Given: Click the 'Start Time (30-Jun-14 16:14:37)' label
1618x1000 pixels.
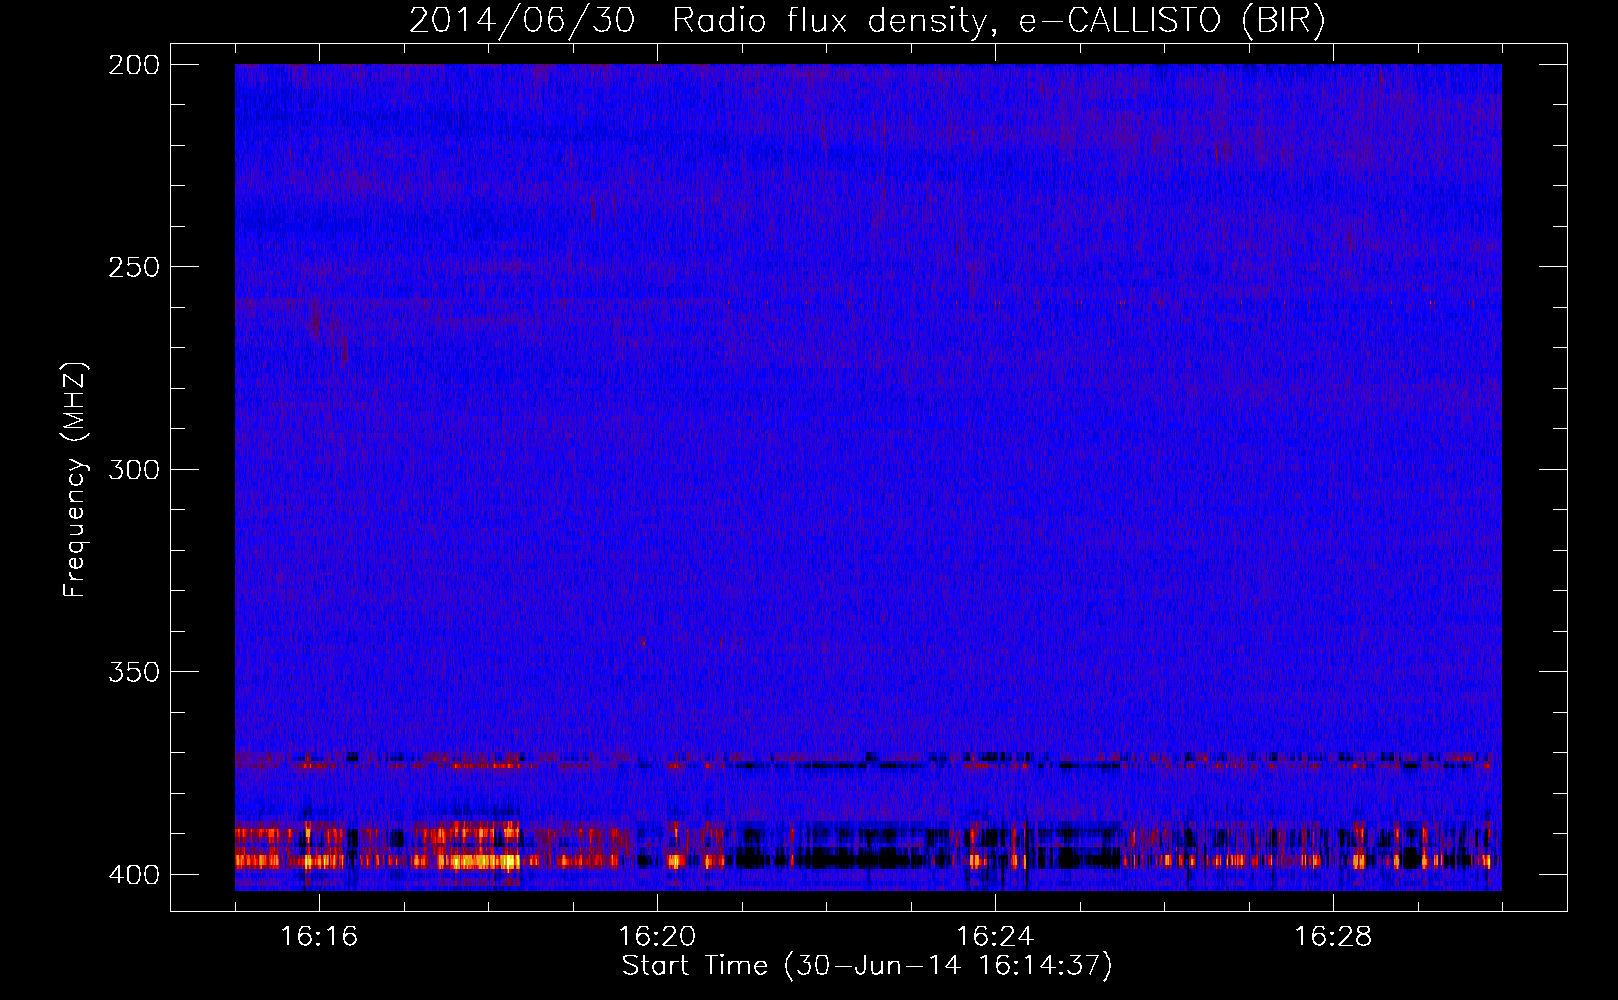Looking at the screenshot, I should (x=867, y=966).
